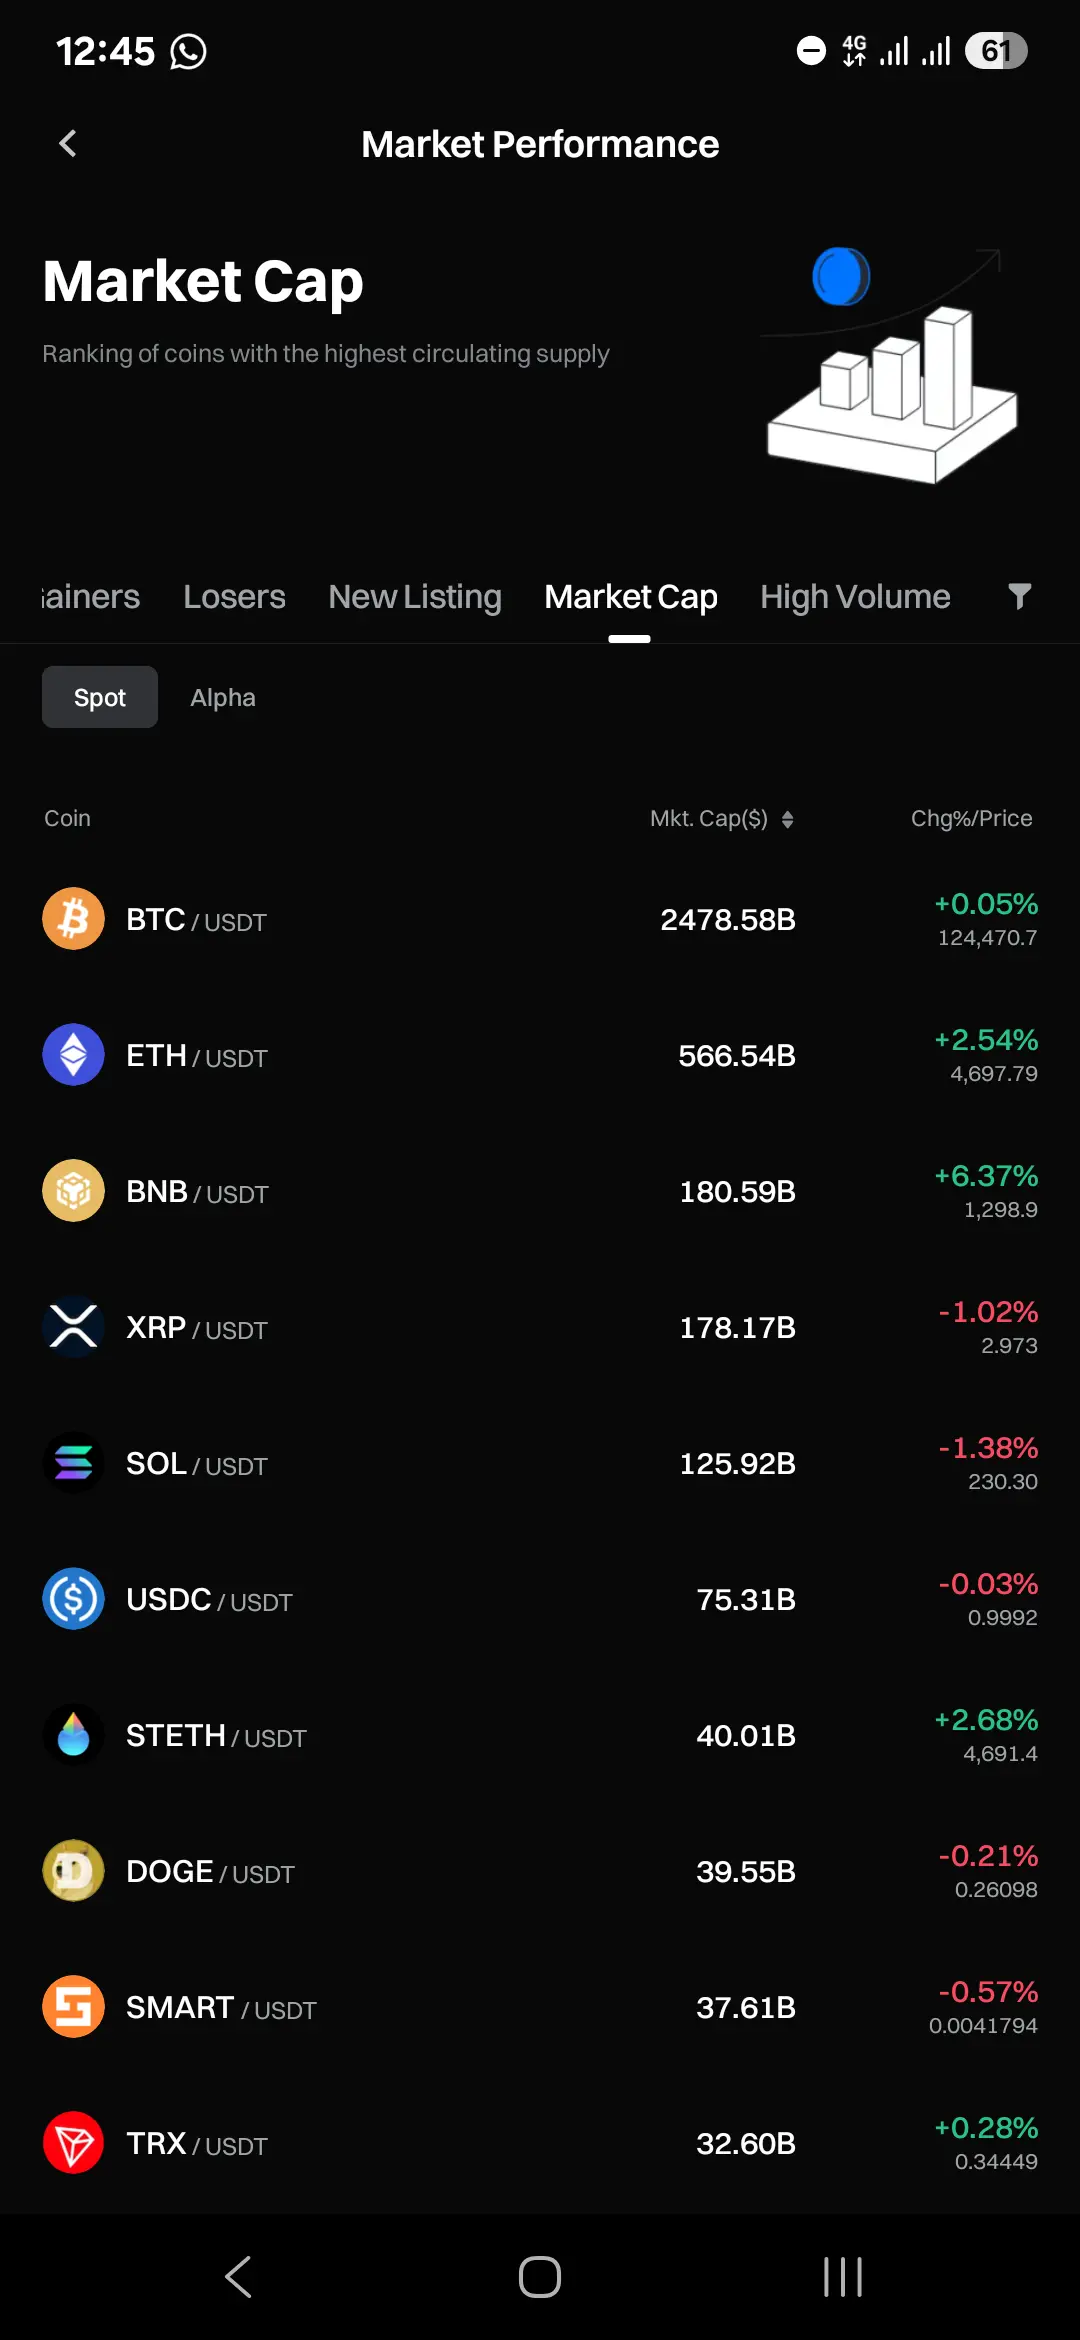
Task: Open the STETH / USDT pair row
Action: [x=540, y=1735]
